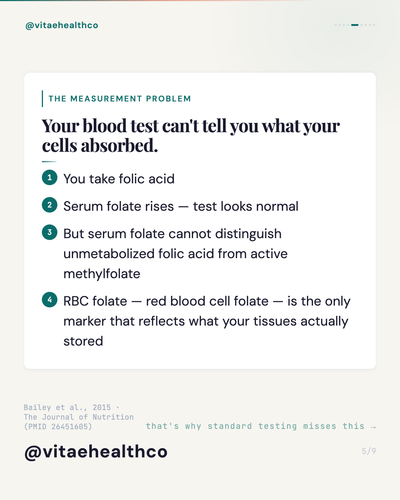Click the RBC folate step text
400x500 pixels.
[x=207, y=321]
